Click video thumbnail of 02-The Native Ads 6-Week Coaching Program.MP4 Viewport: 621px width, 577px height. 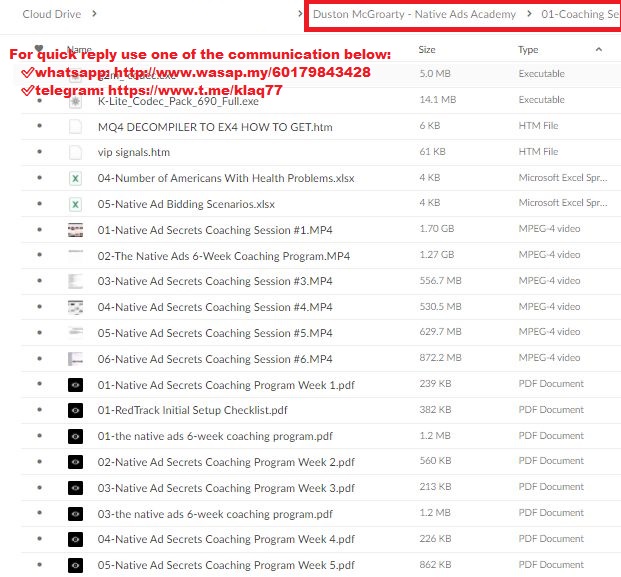[x=75, y=256]
